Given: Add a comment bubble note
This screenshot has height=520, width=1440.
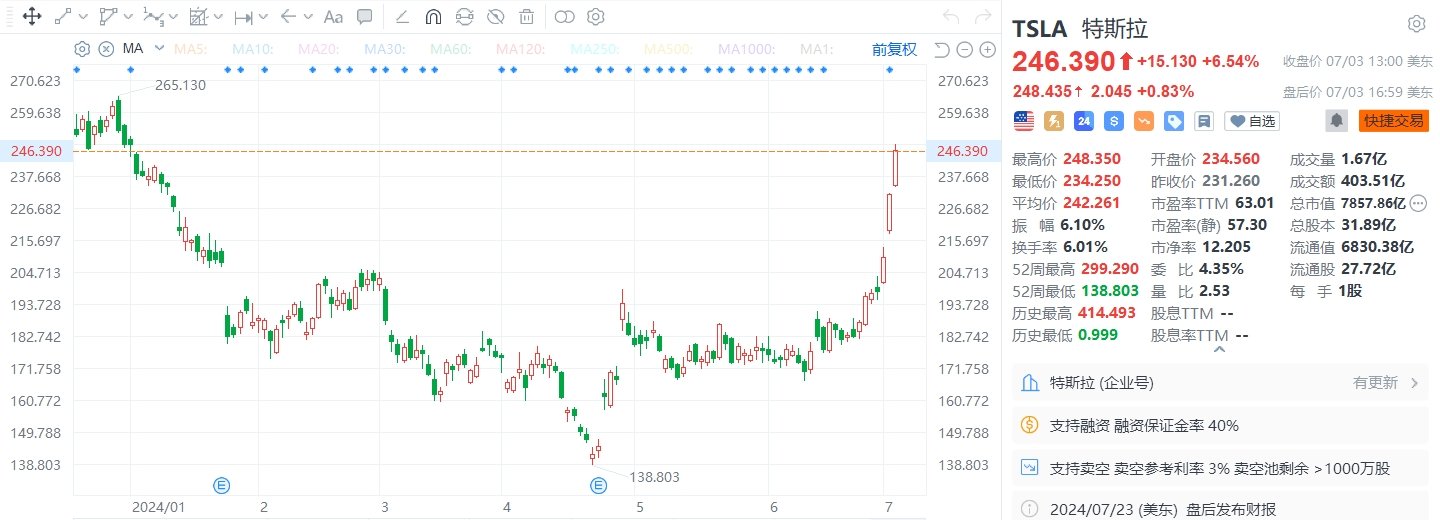Looking at the screenshot, I should (x=365, y=16).
